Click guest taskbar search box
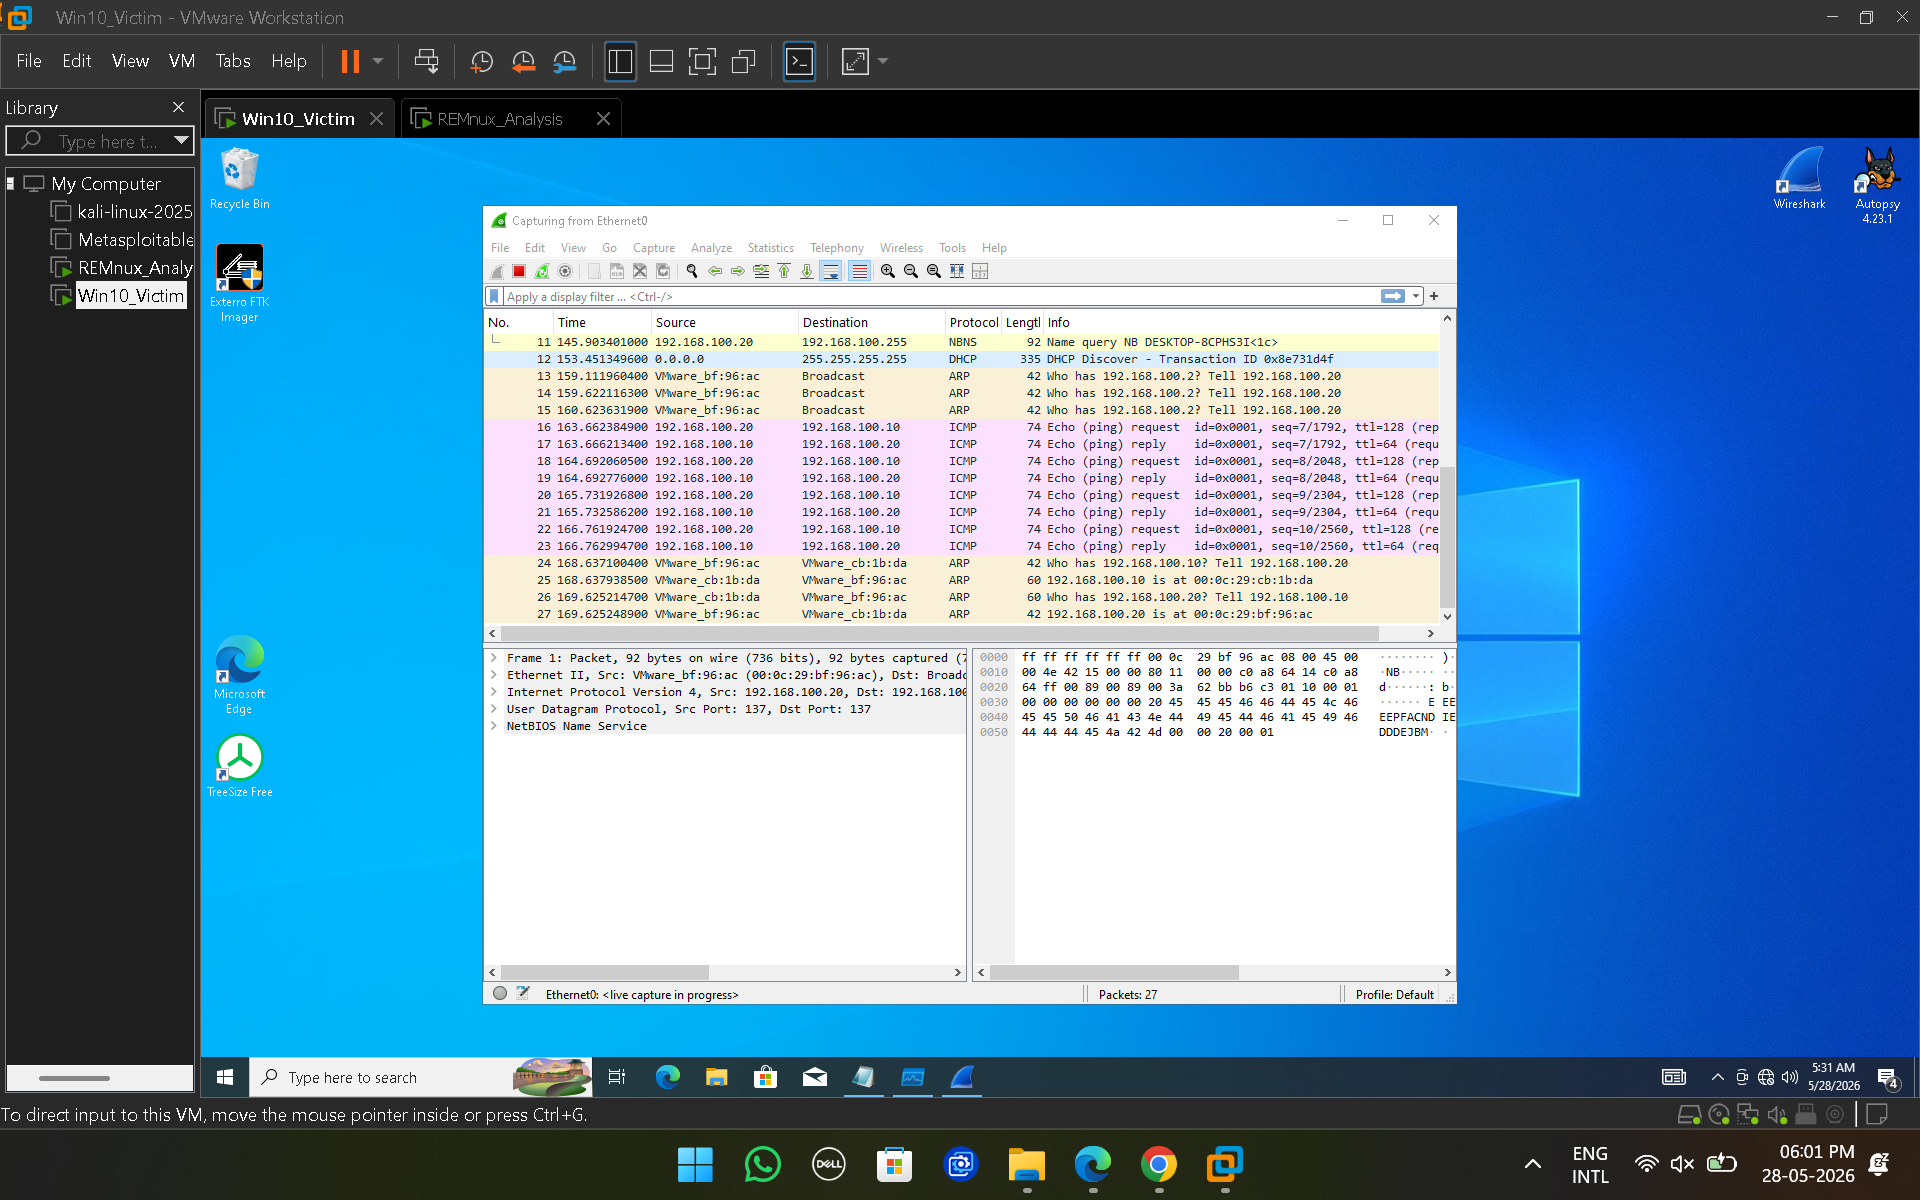The height and width of the screenshot is (1200, 1920). pos(420,1077)
